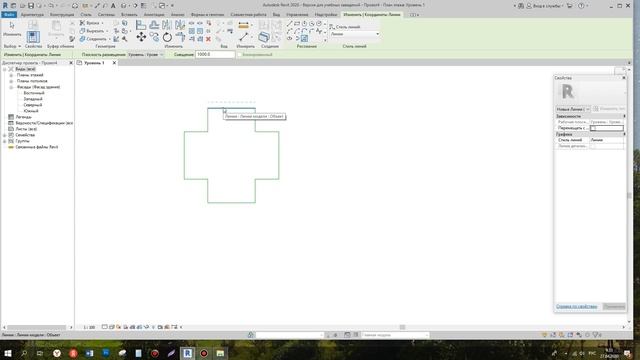Collapse the Фасады (Фасад здания) node
The image size is (640, 360).
coord(11,87)
